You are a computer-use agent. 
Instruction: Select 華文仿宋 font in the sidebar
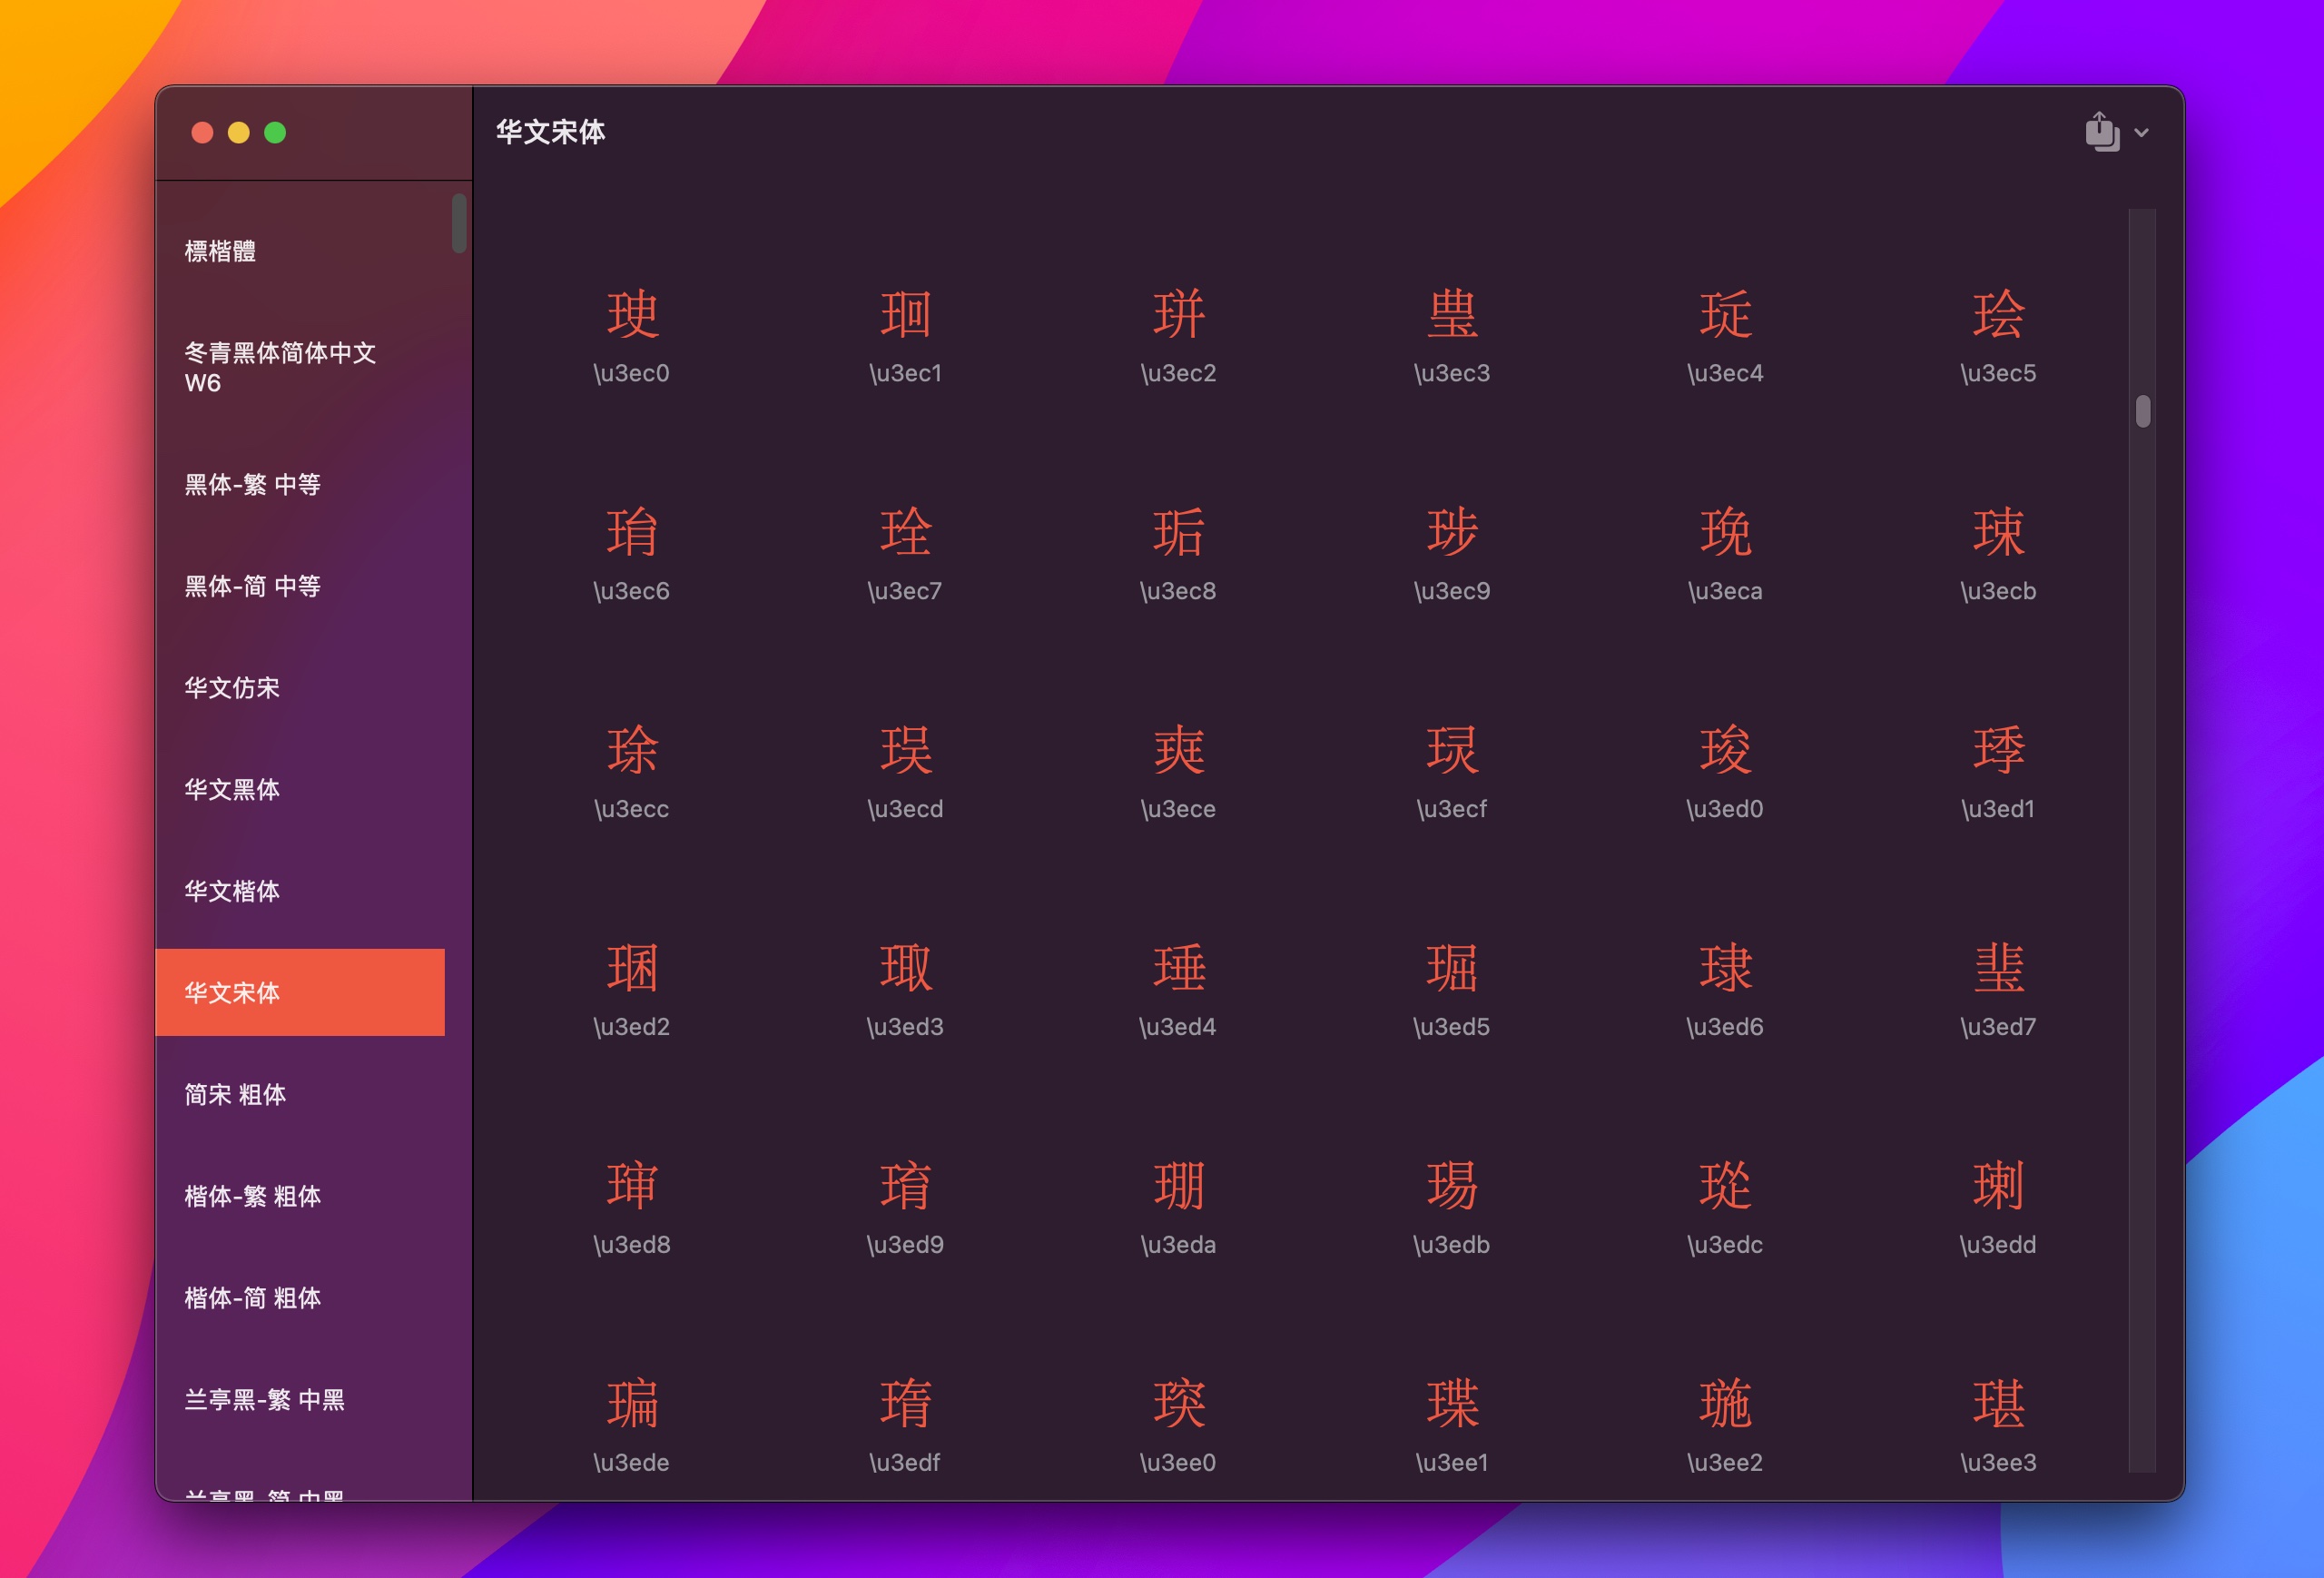(232, 688)
